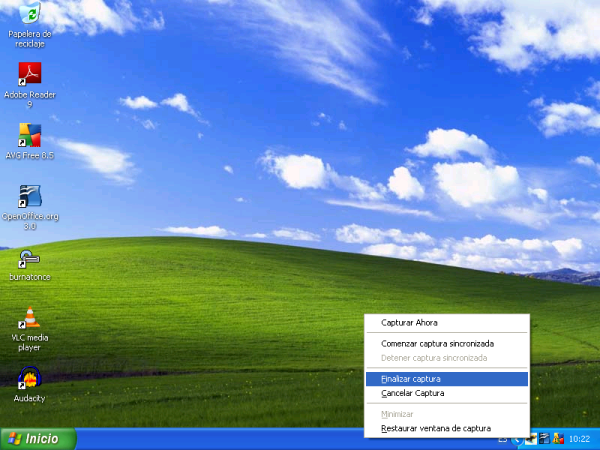Select "Restaurar ventana de captura" menu item
Image resolution: width=600 pixels, height=450 pixels.
click(x=436, y=428)
